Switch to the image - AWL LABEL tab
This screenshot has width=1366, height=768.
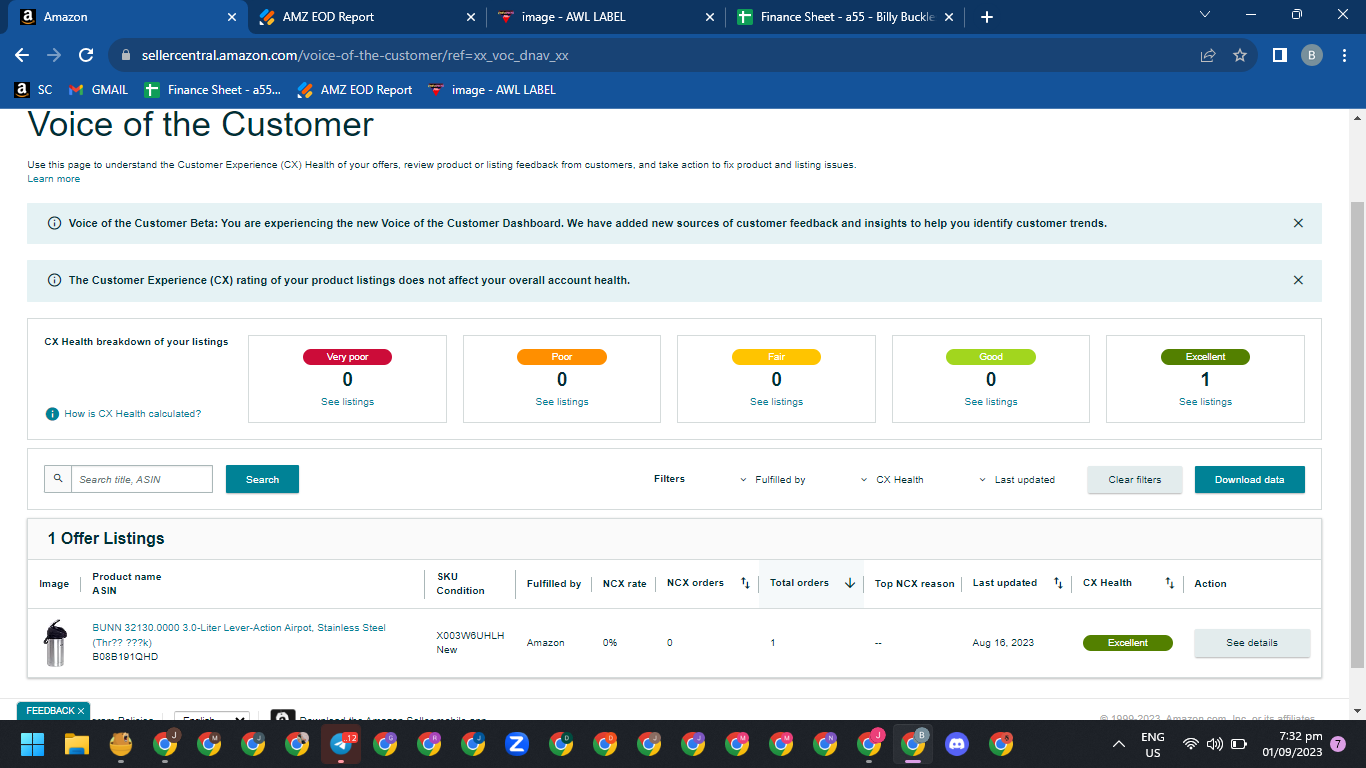click(x=604, y=17)
